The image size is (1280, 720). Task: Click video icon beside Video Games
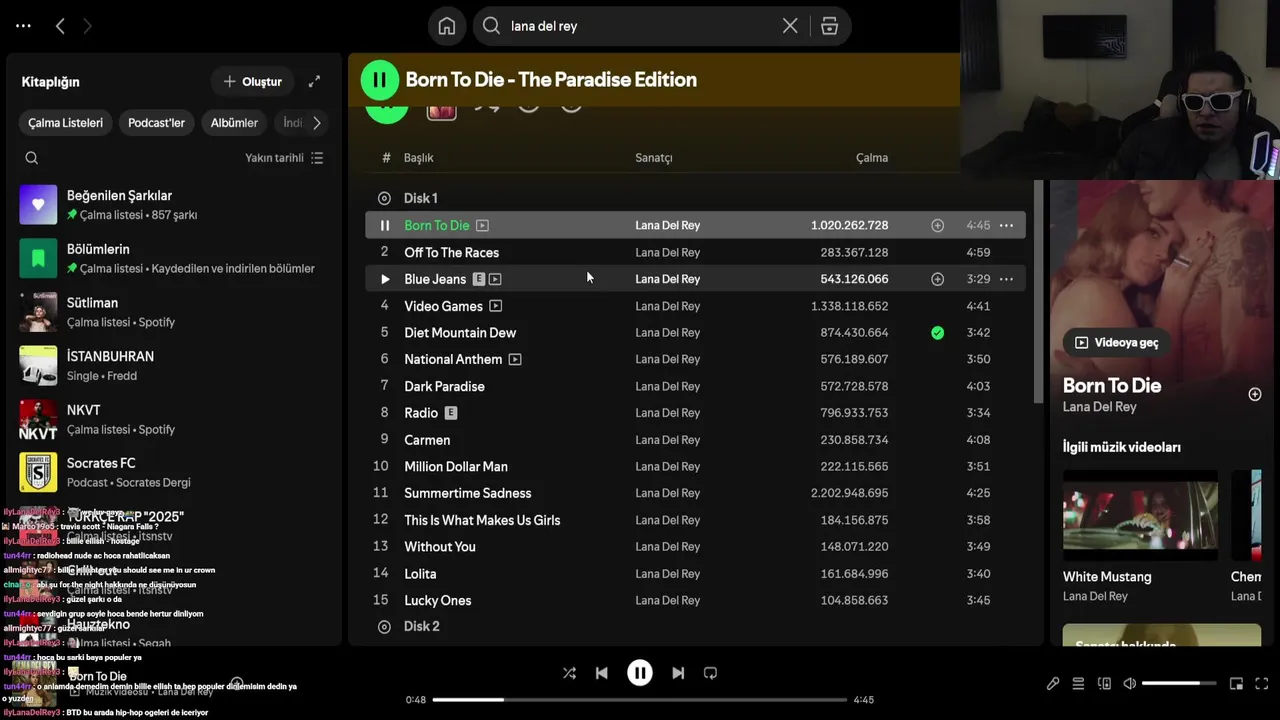tap(495, 306)
